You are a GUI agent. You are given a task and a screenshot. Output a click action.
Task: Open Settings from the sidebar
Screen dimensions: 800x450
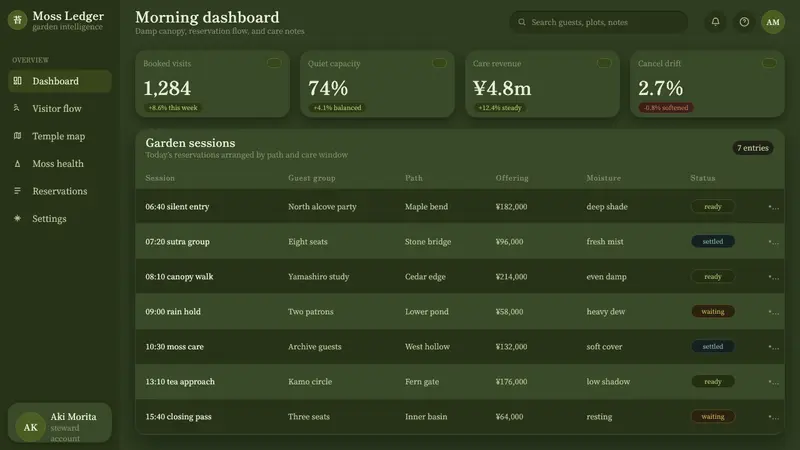tap(60, 218)
